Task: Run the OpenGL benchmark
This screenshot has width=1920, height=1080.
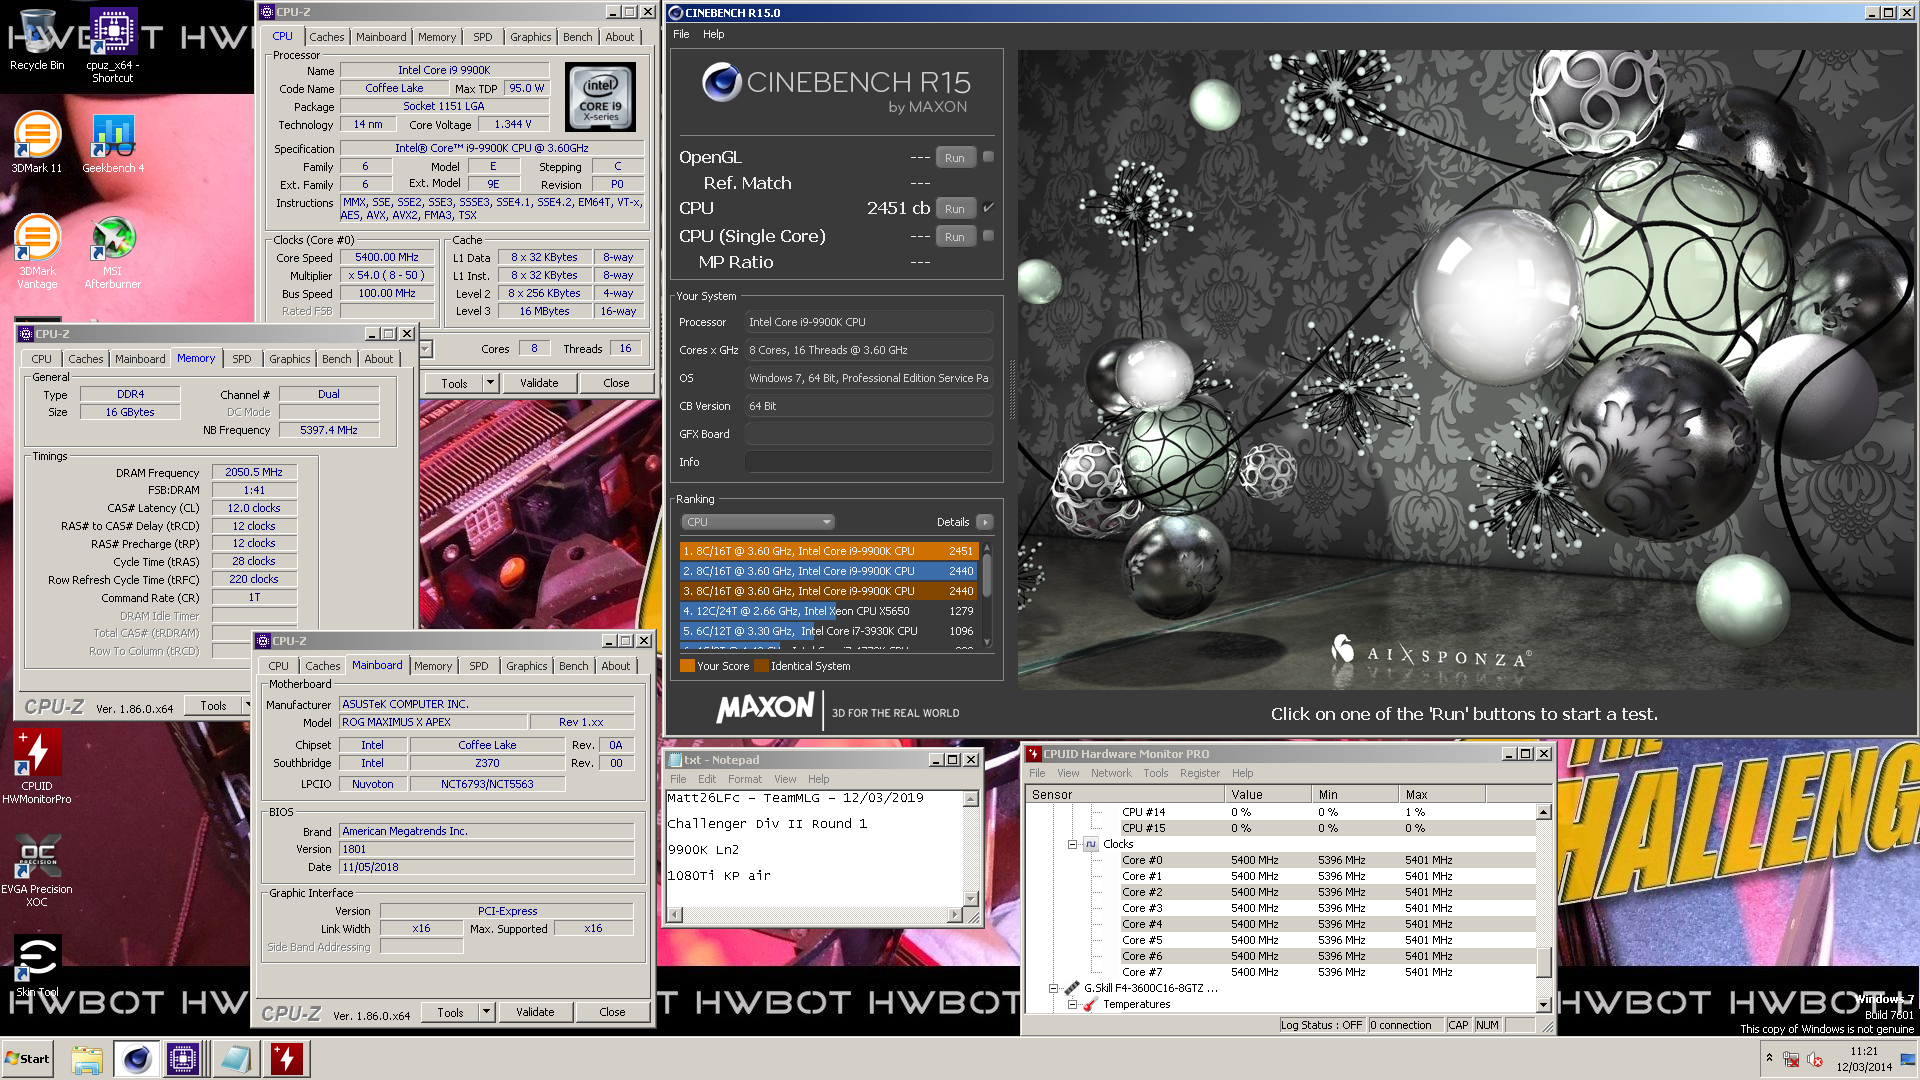Action: (955, 157)
